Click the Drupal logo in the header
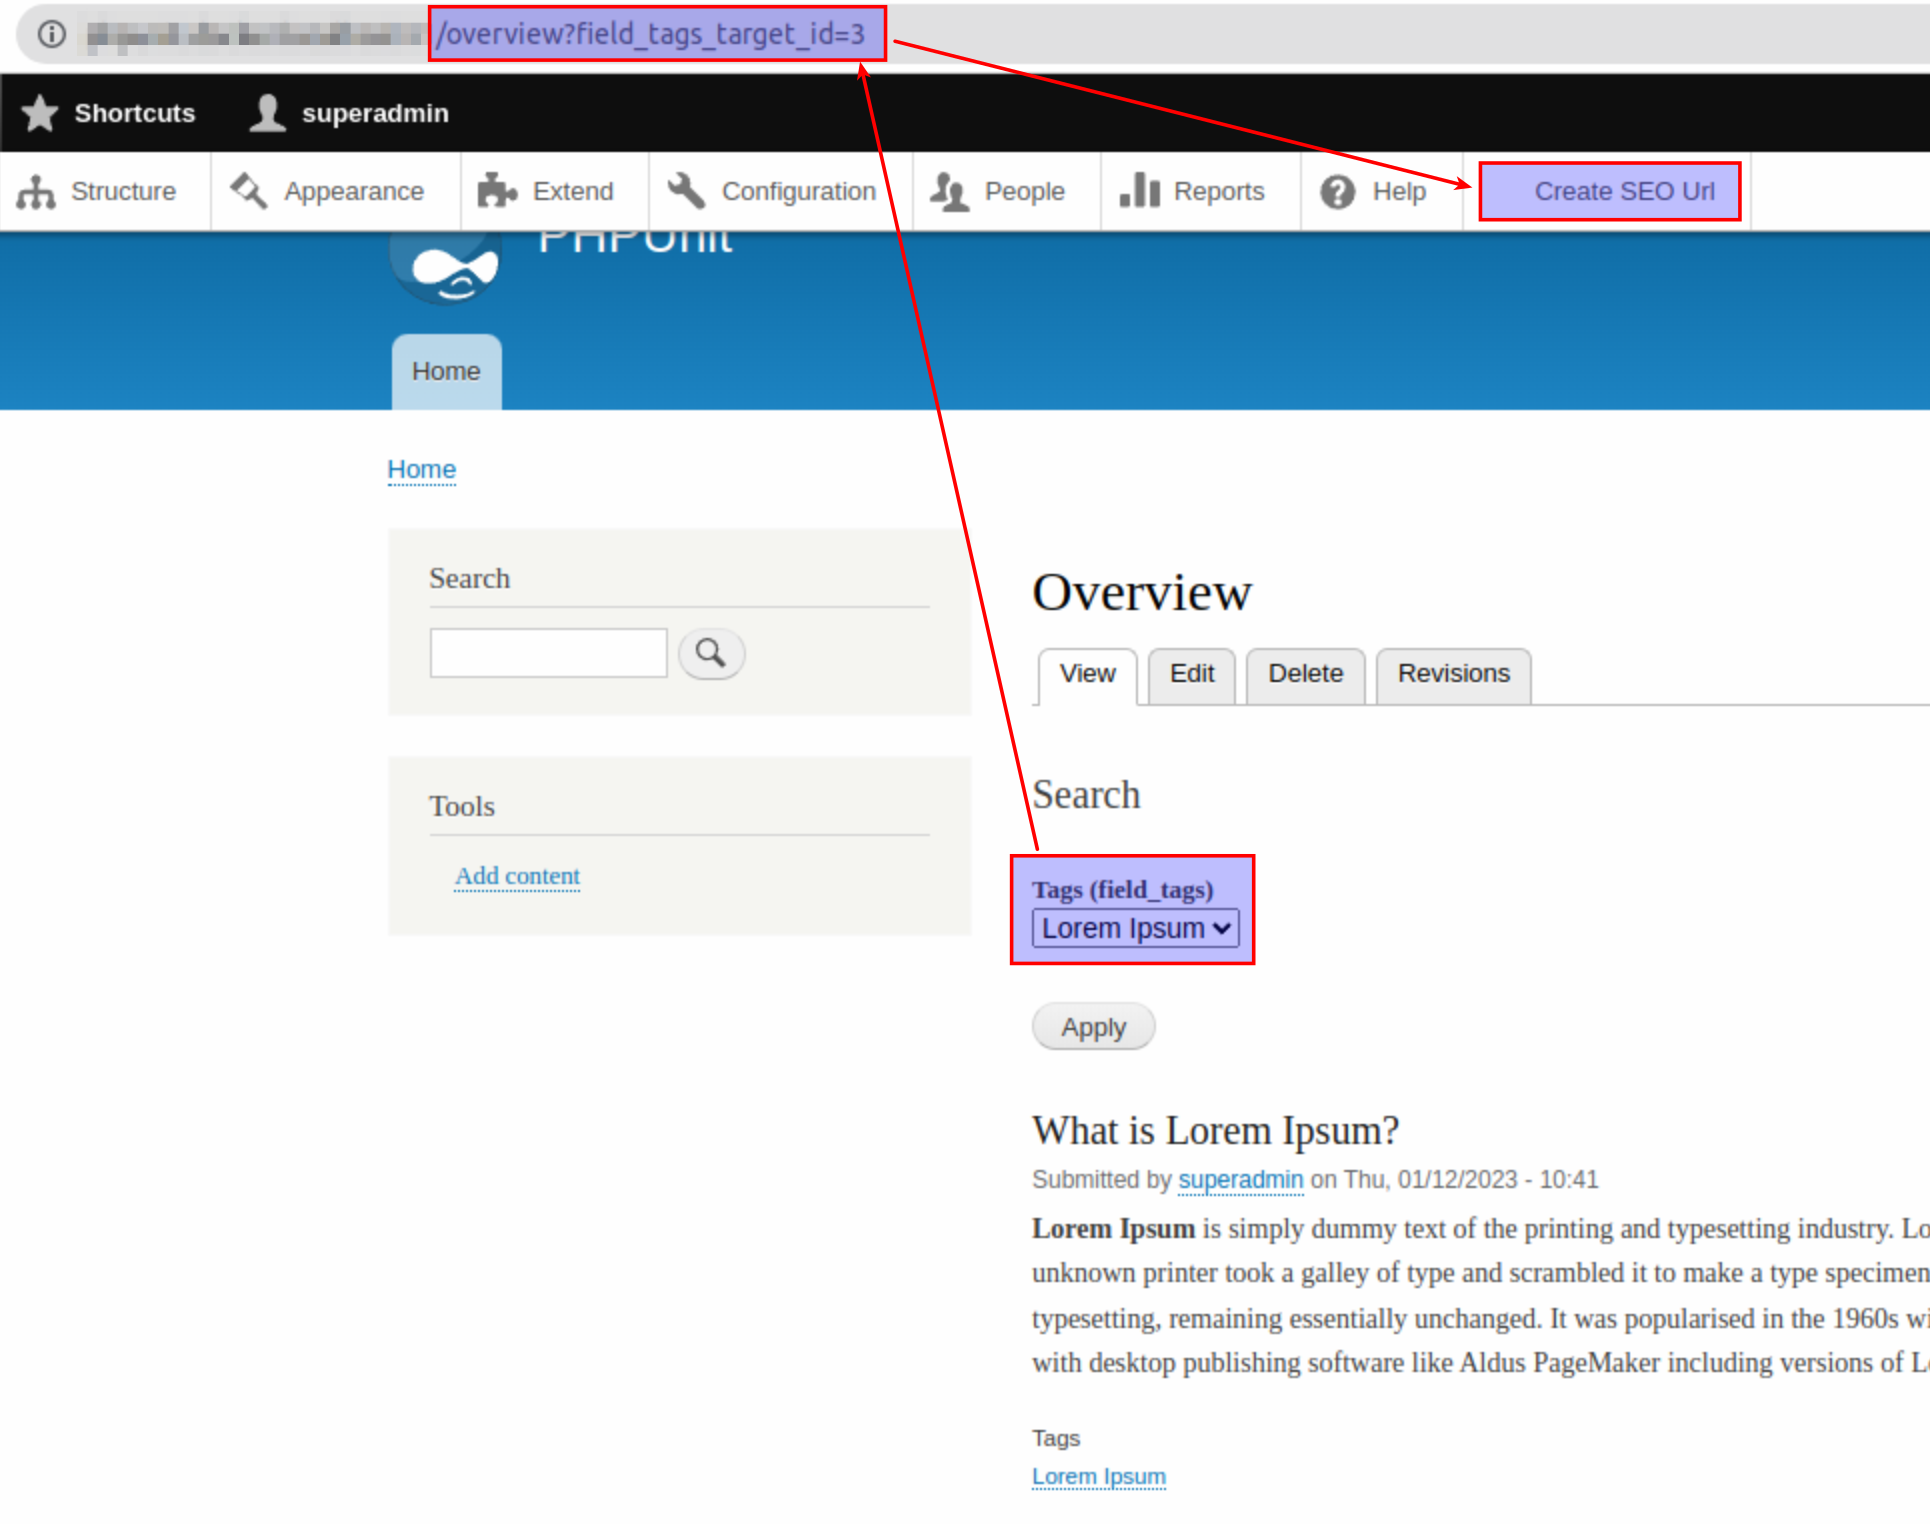Image resolution: width=1930 pixels, height=1524 pixels. click(443, 266)
